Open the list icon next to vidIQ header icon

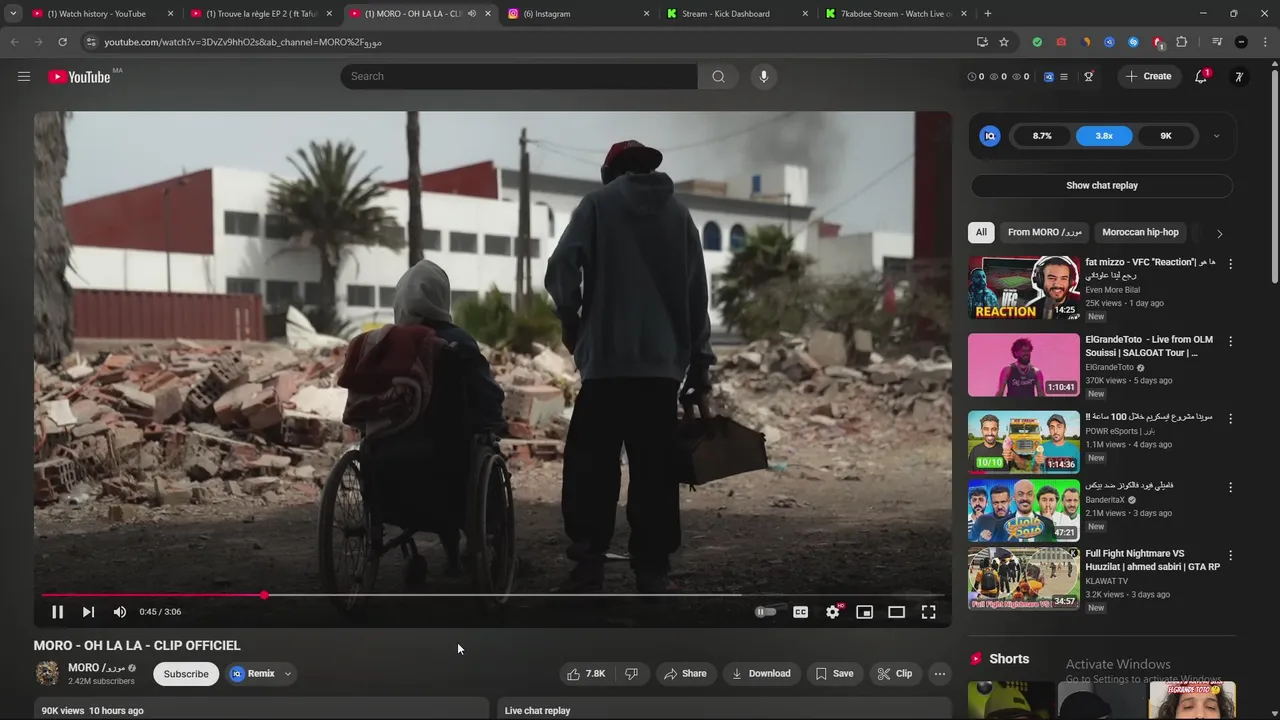1063,76
